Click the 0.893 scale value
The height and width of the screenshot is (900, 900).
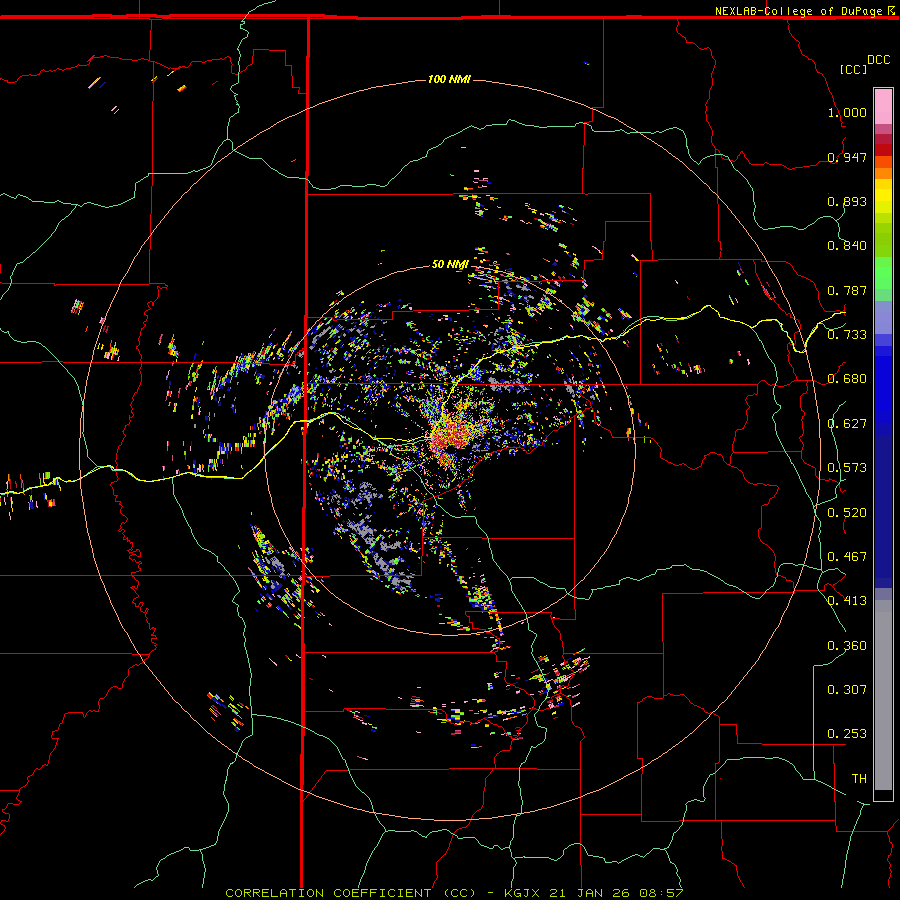pos(847,201)
